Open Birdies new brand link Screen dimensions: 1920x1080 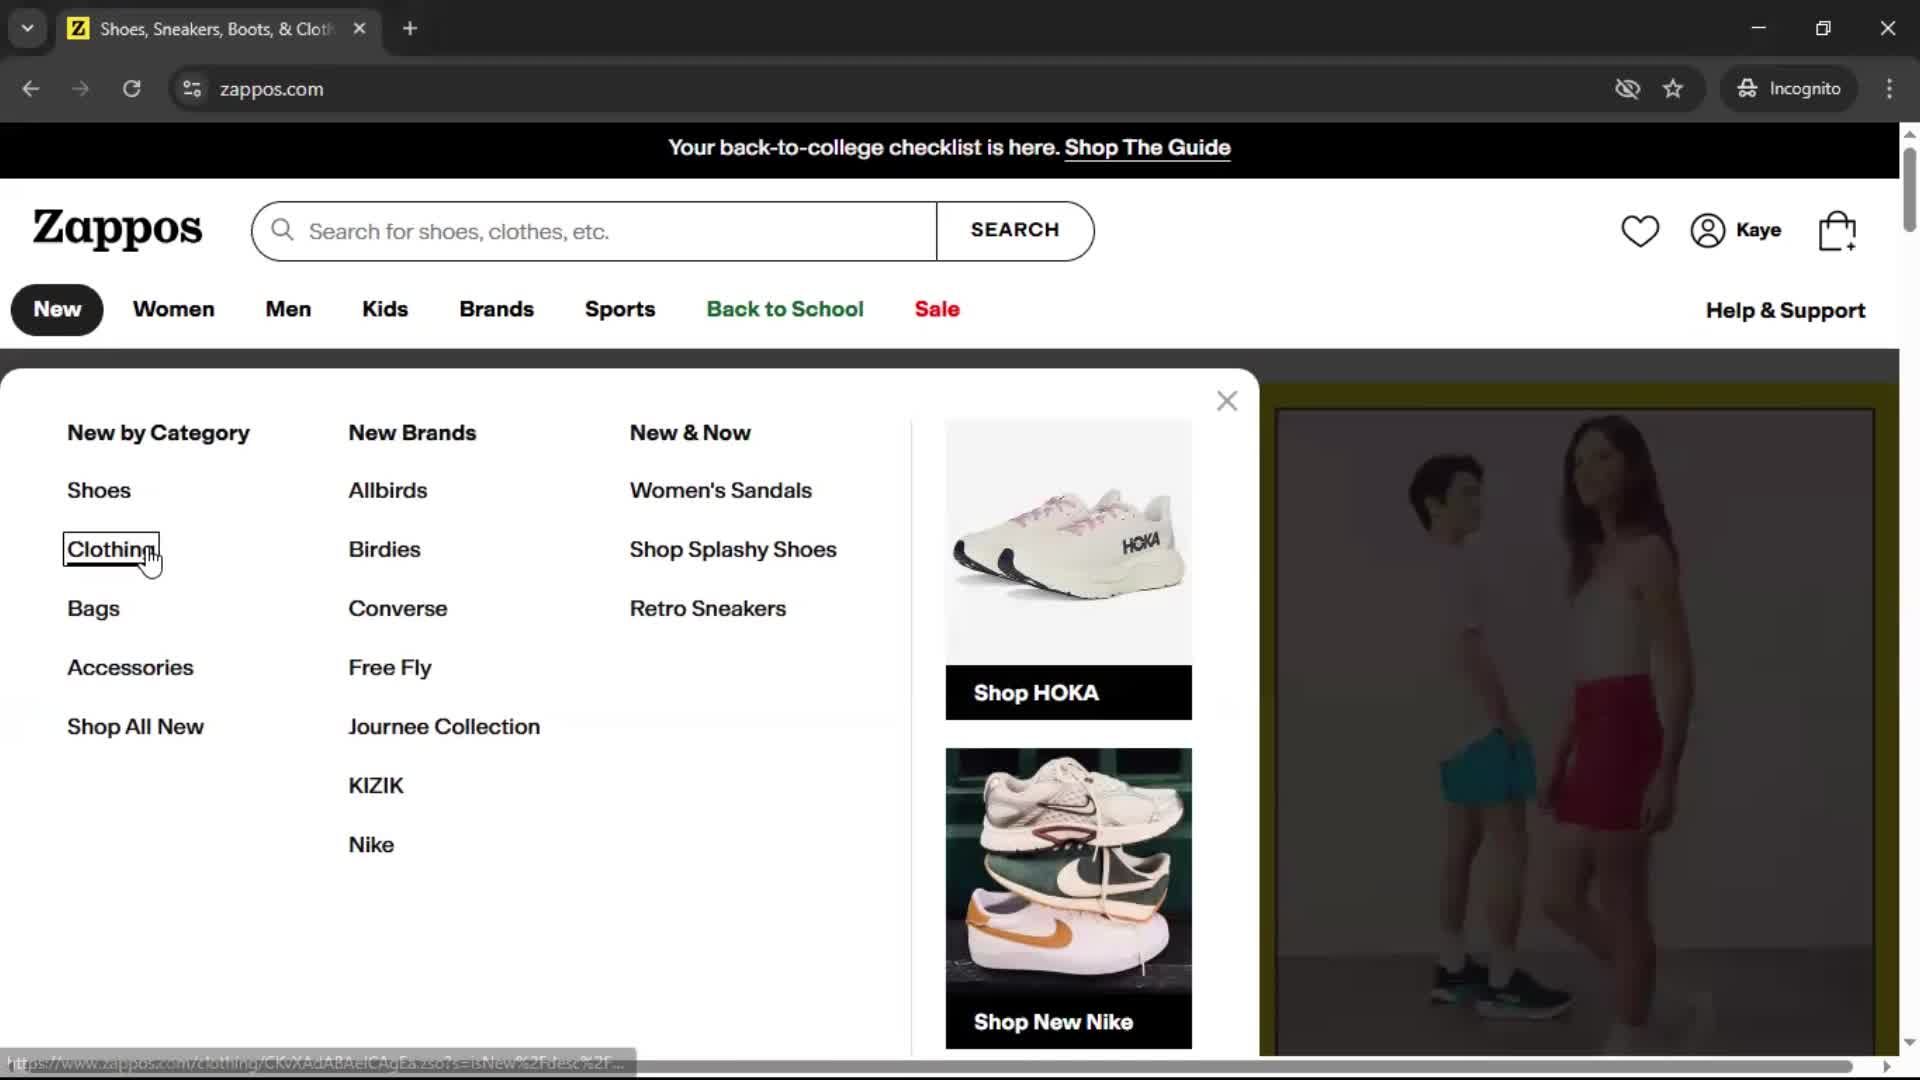point(384,549)
